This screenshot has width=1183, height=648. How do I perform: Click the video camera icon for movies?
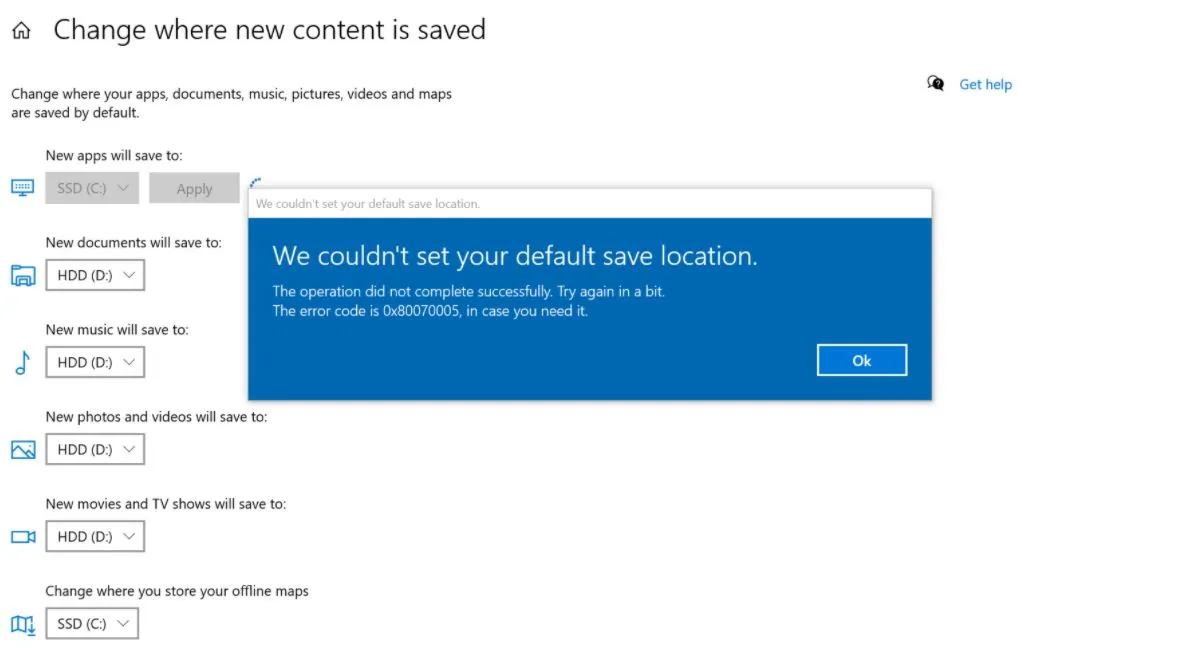[x=23, y=536]
